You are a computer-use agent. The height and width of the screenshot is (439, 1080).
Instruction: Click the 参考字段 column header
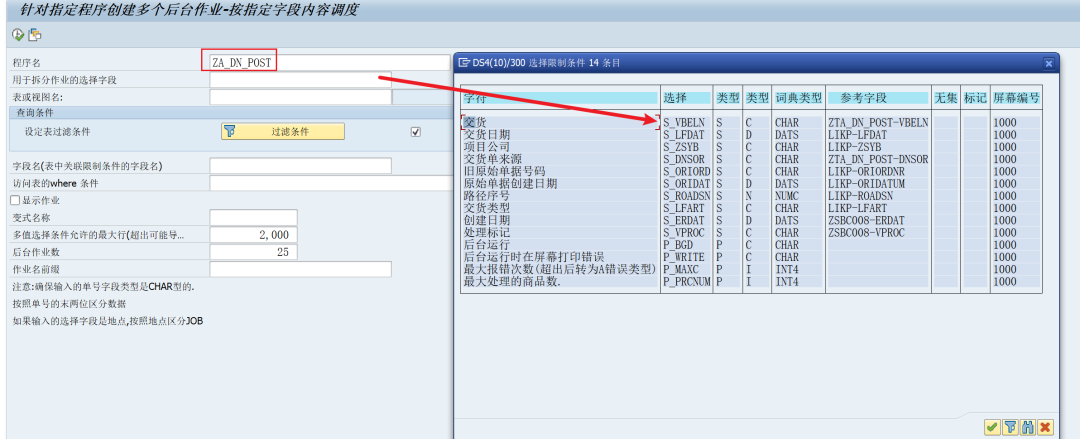(878, 99)
